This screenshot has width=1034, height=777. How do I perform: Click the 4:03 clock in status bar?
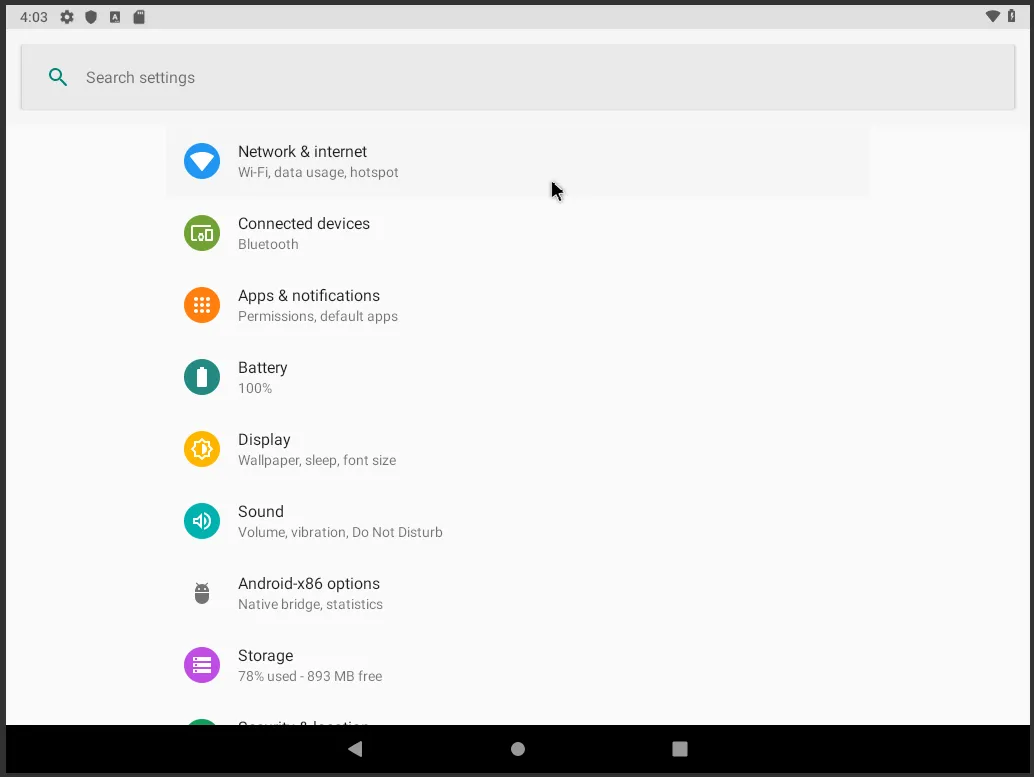tap(34, 17)
